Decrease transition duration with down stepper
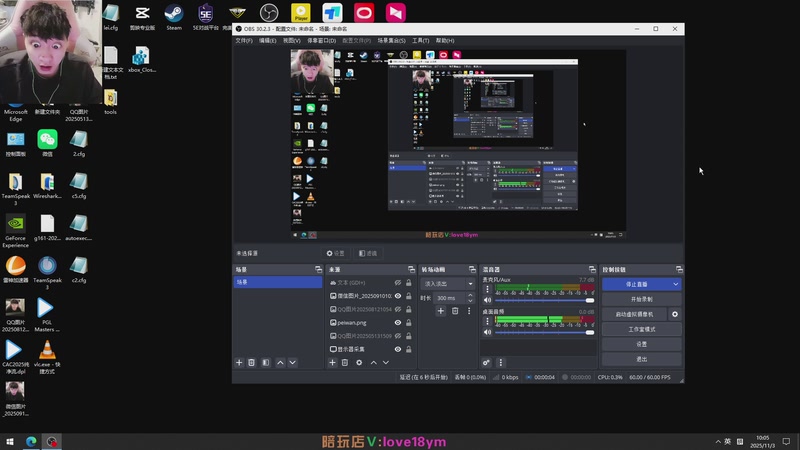The height and width of the screenshot is (450, 800). click(x=470, y=301)
